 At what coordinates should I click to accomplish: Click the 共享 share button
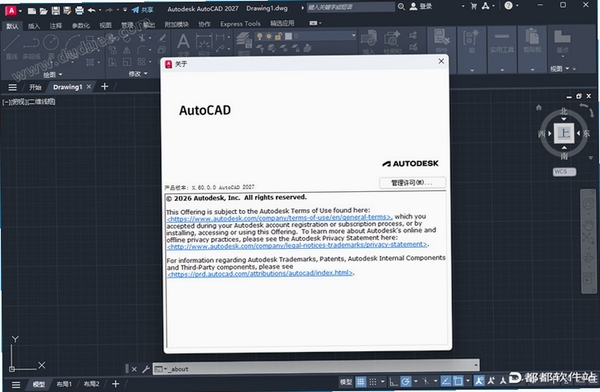pos(142,10)
